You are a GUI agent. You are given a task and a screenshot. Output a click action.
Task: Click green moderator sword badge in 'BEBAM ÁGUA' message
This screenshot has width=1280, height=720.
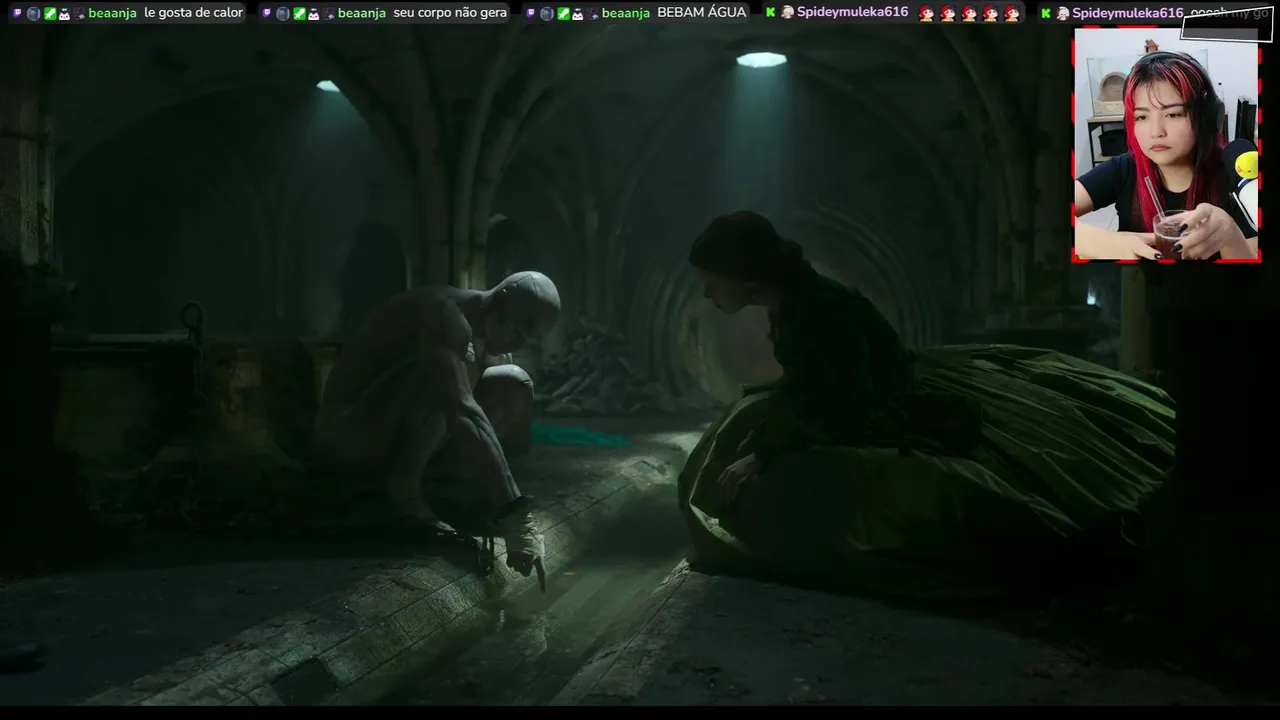[x=563, y=13]
